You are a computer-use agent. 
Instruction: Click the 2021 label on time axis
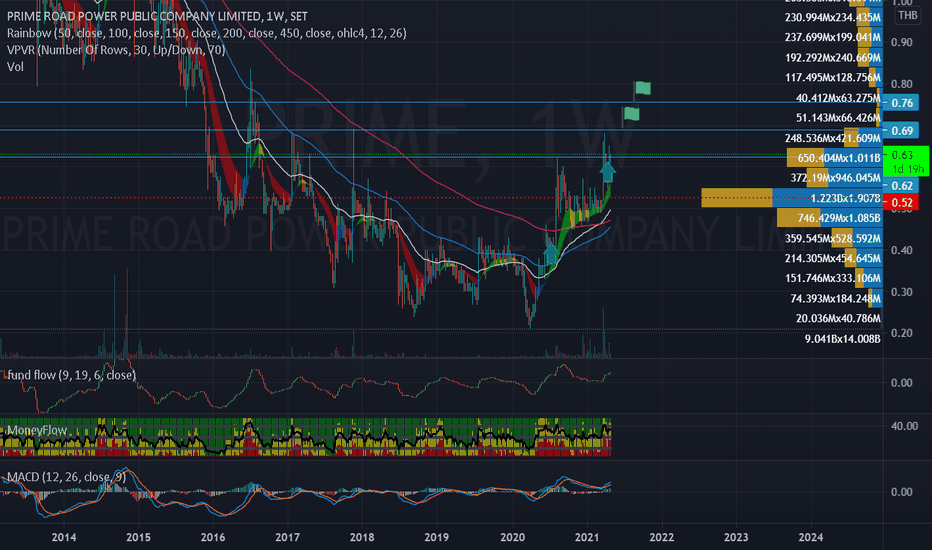(x=587, y=538)
